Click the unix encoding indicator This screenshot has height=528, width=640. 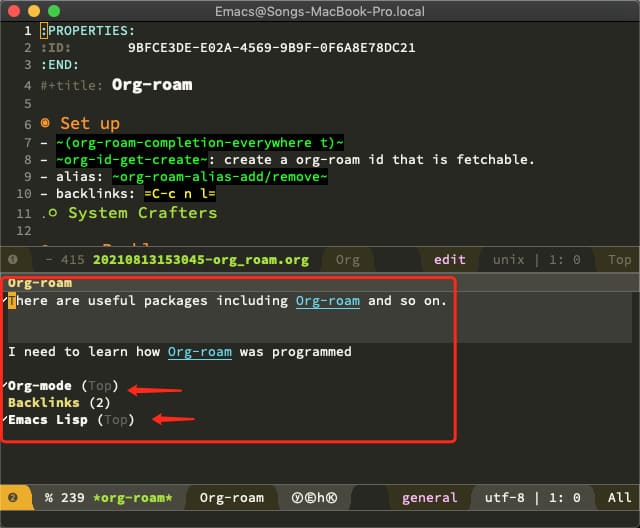click(x=508, y=260)
